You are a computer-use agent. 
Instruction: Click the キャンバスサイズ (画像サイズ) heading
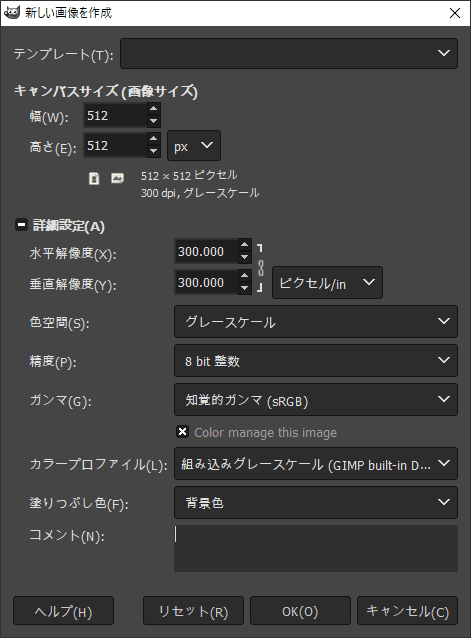click(x=106, y=91)
